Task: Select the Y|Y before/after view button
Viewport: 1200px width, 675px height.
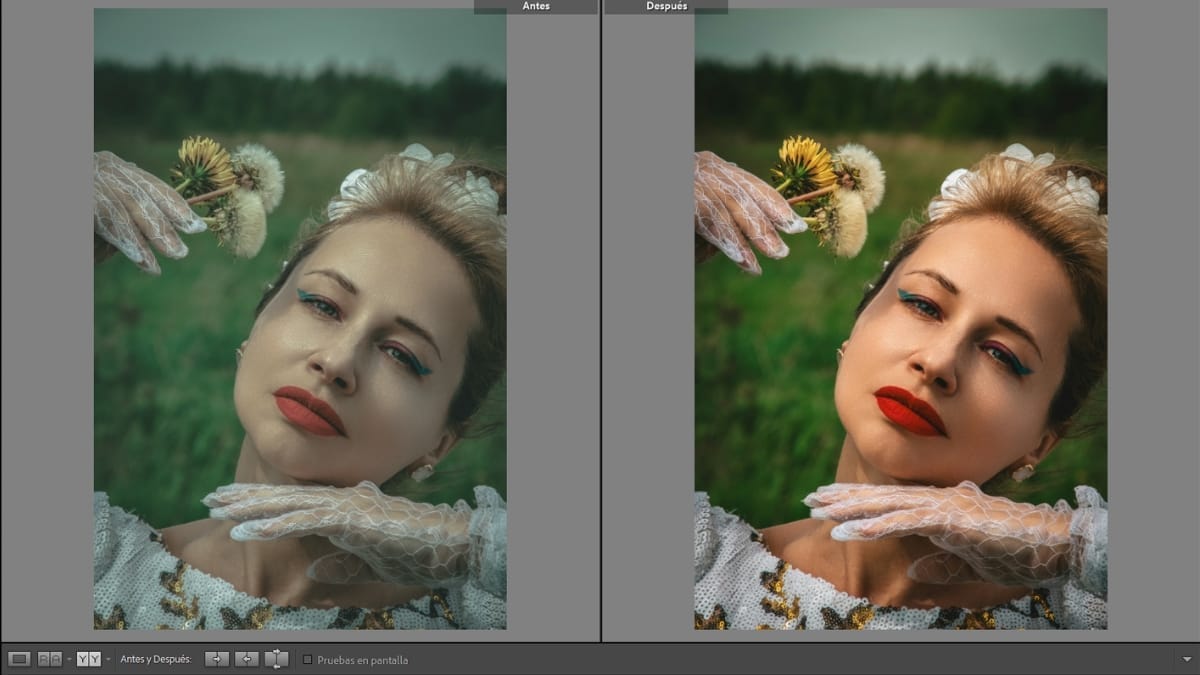Action: click(88, 659)
